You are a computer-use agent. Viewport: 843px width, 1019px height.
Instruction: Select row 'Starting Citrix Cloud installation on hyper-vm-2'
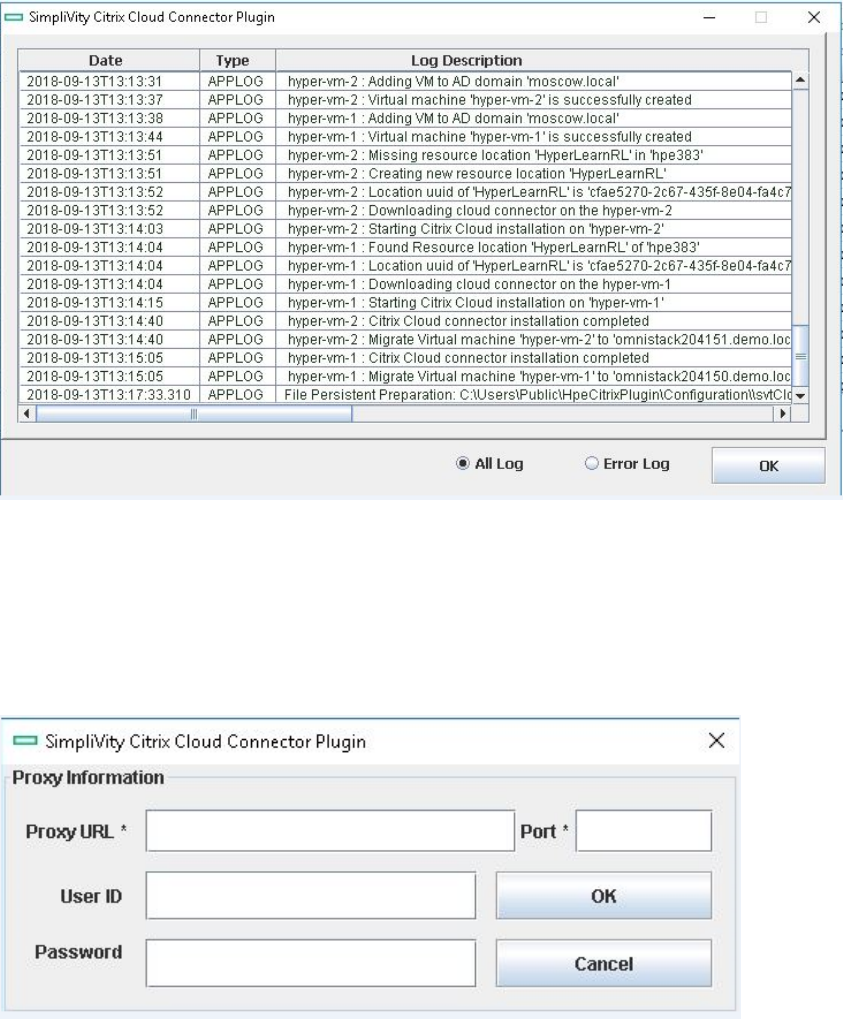[405, 229]
